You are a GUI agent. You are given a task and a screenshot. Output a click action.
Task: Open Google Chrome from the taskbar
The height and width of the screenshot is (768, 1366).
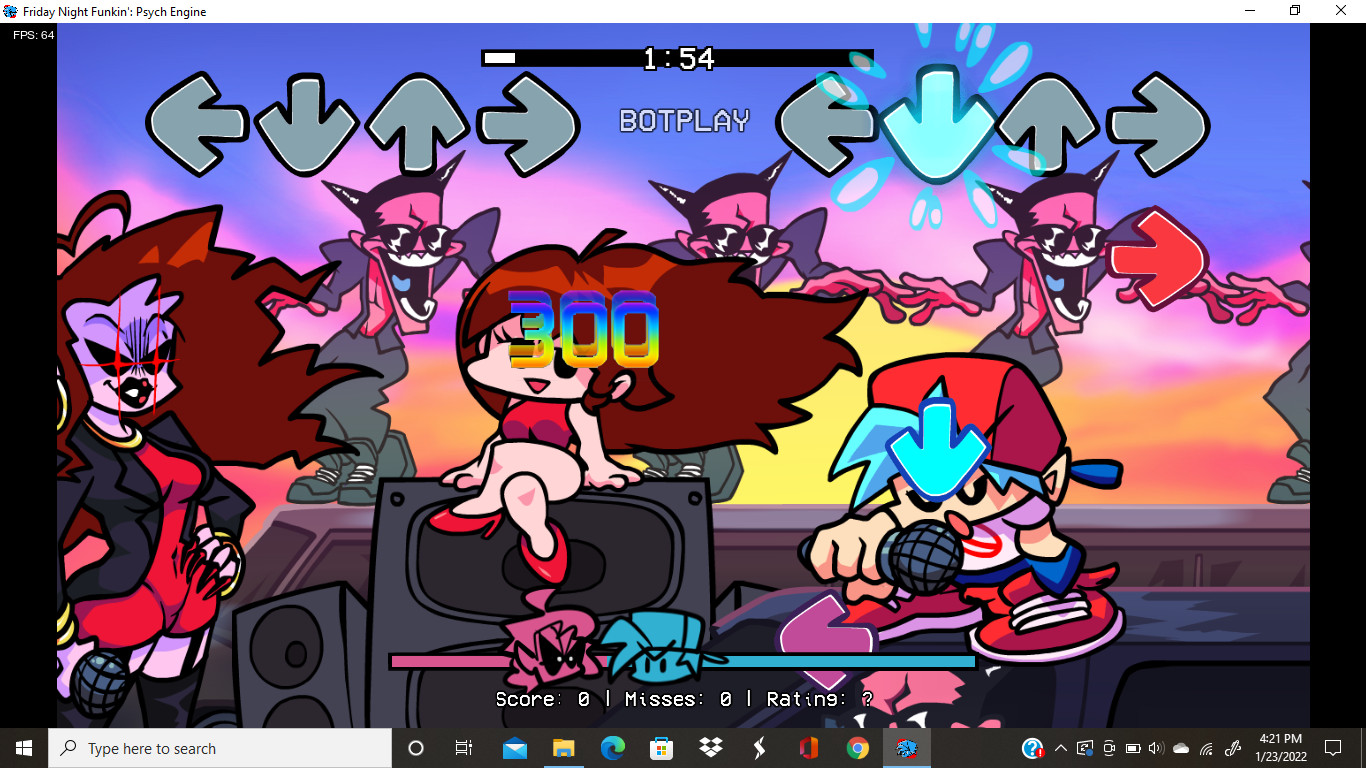click(x=858, y=748)
